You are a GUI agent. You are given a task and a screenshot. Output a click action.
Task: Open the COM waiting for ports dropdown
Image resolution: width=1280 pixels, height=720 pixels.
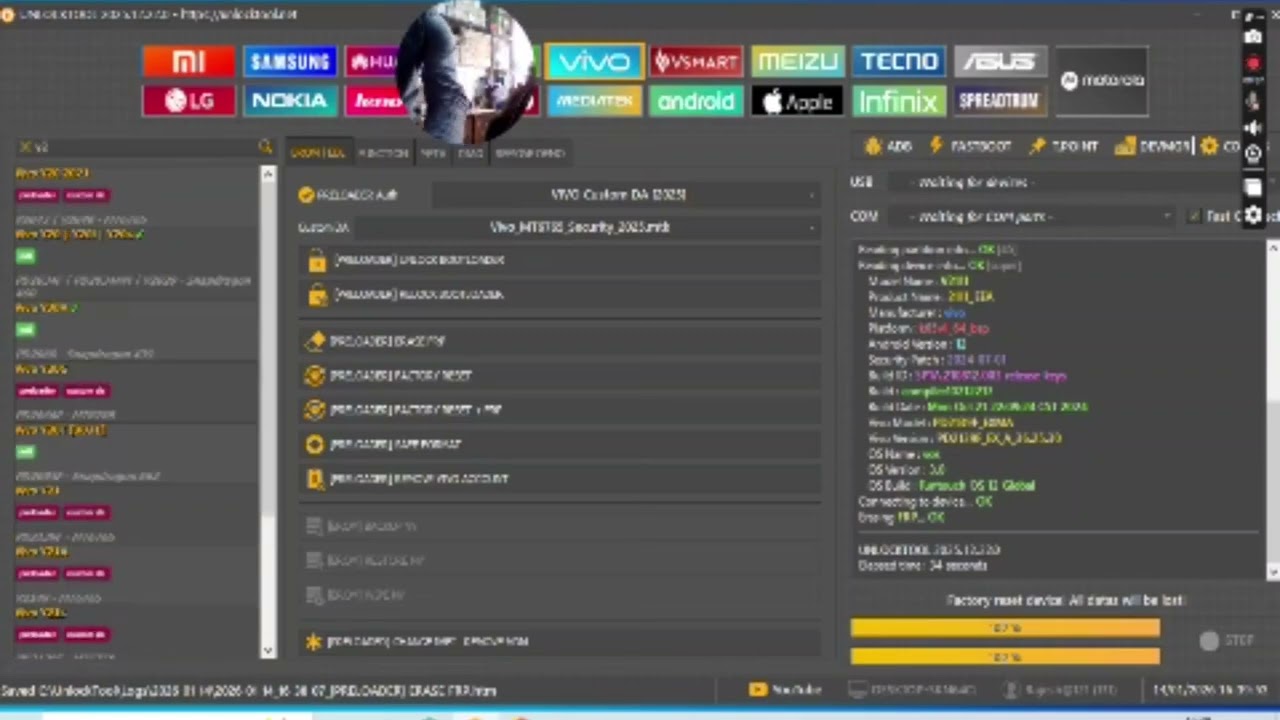pos(1031,216)
